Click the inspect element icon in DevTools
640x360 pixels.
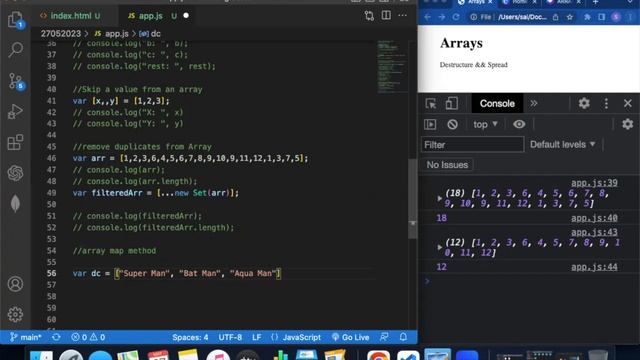[431, 104]
